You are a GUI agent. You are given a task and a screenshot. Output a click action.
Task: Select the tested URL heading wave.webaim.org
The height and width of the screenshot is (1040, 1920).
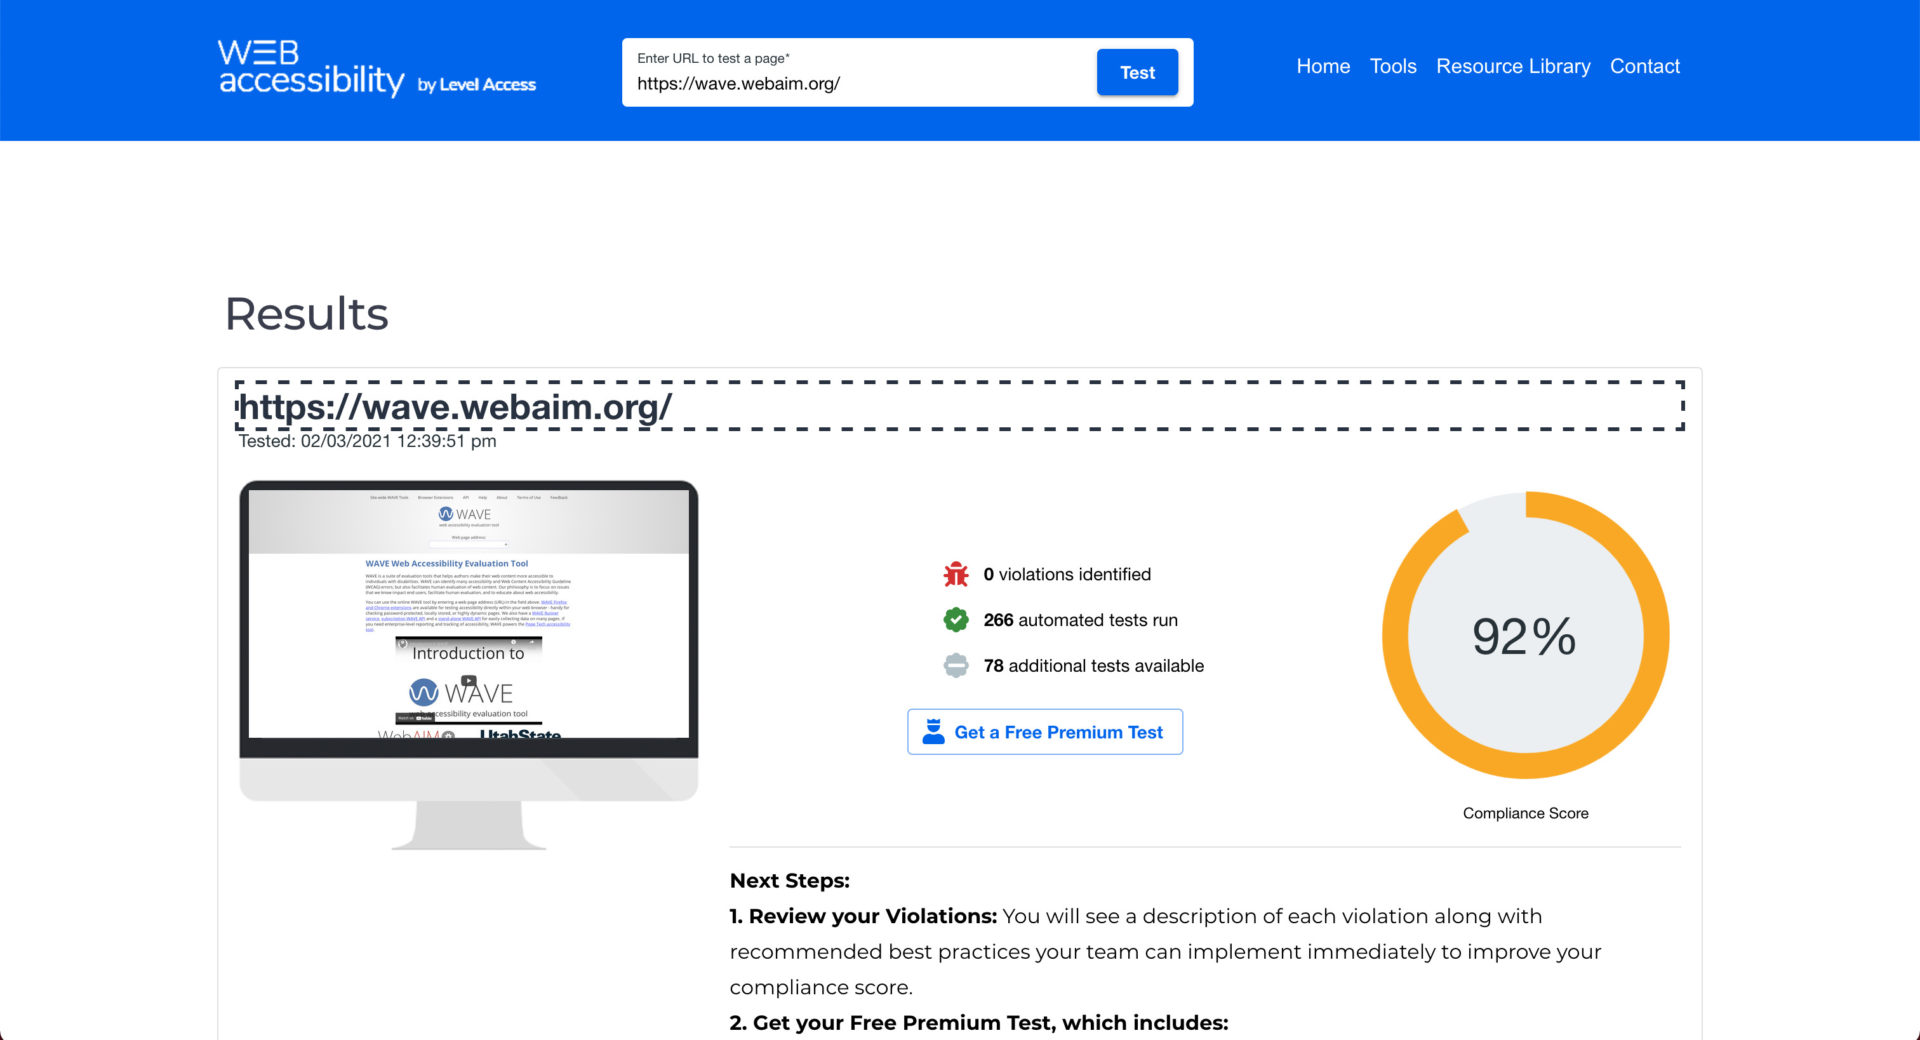tap(456, 407)
